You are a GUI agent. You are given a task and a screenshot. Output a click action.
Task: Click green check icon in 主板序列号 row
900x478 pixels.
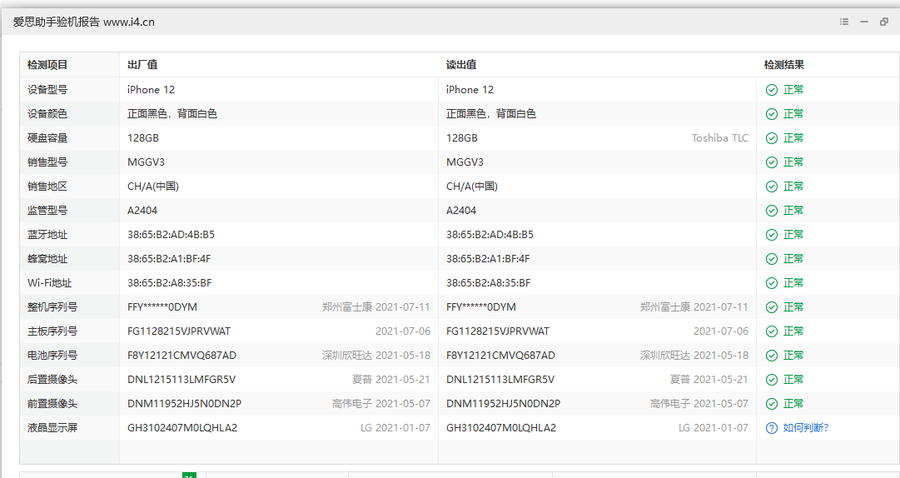[771, 331]
